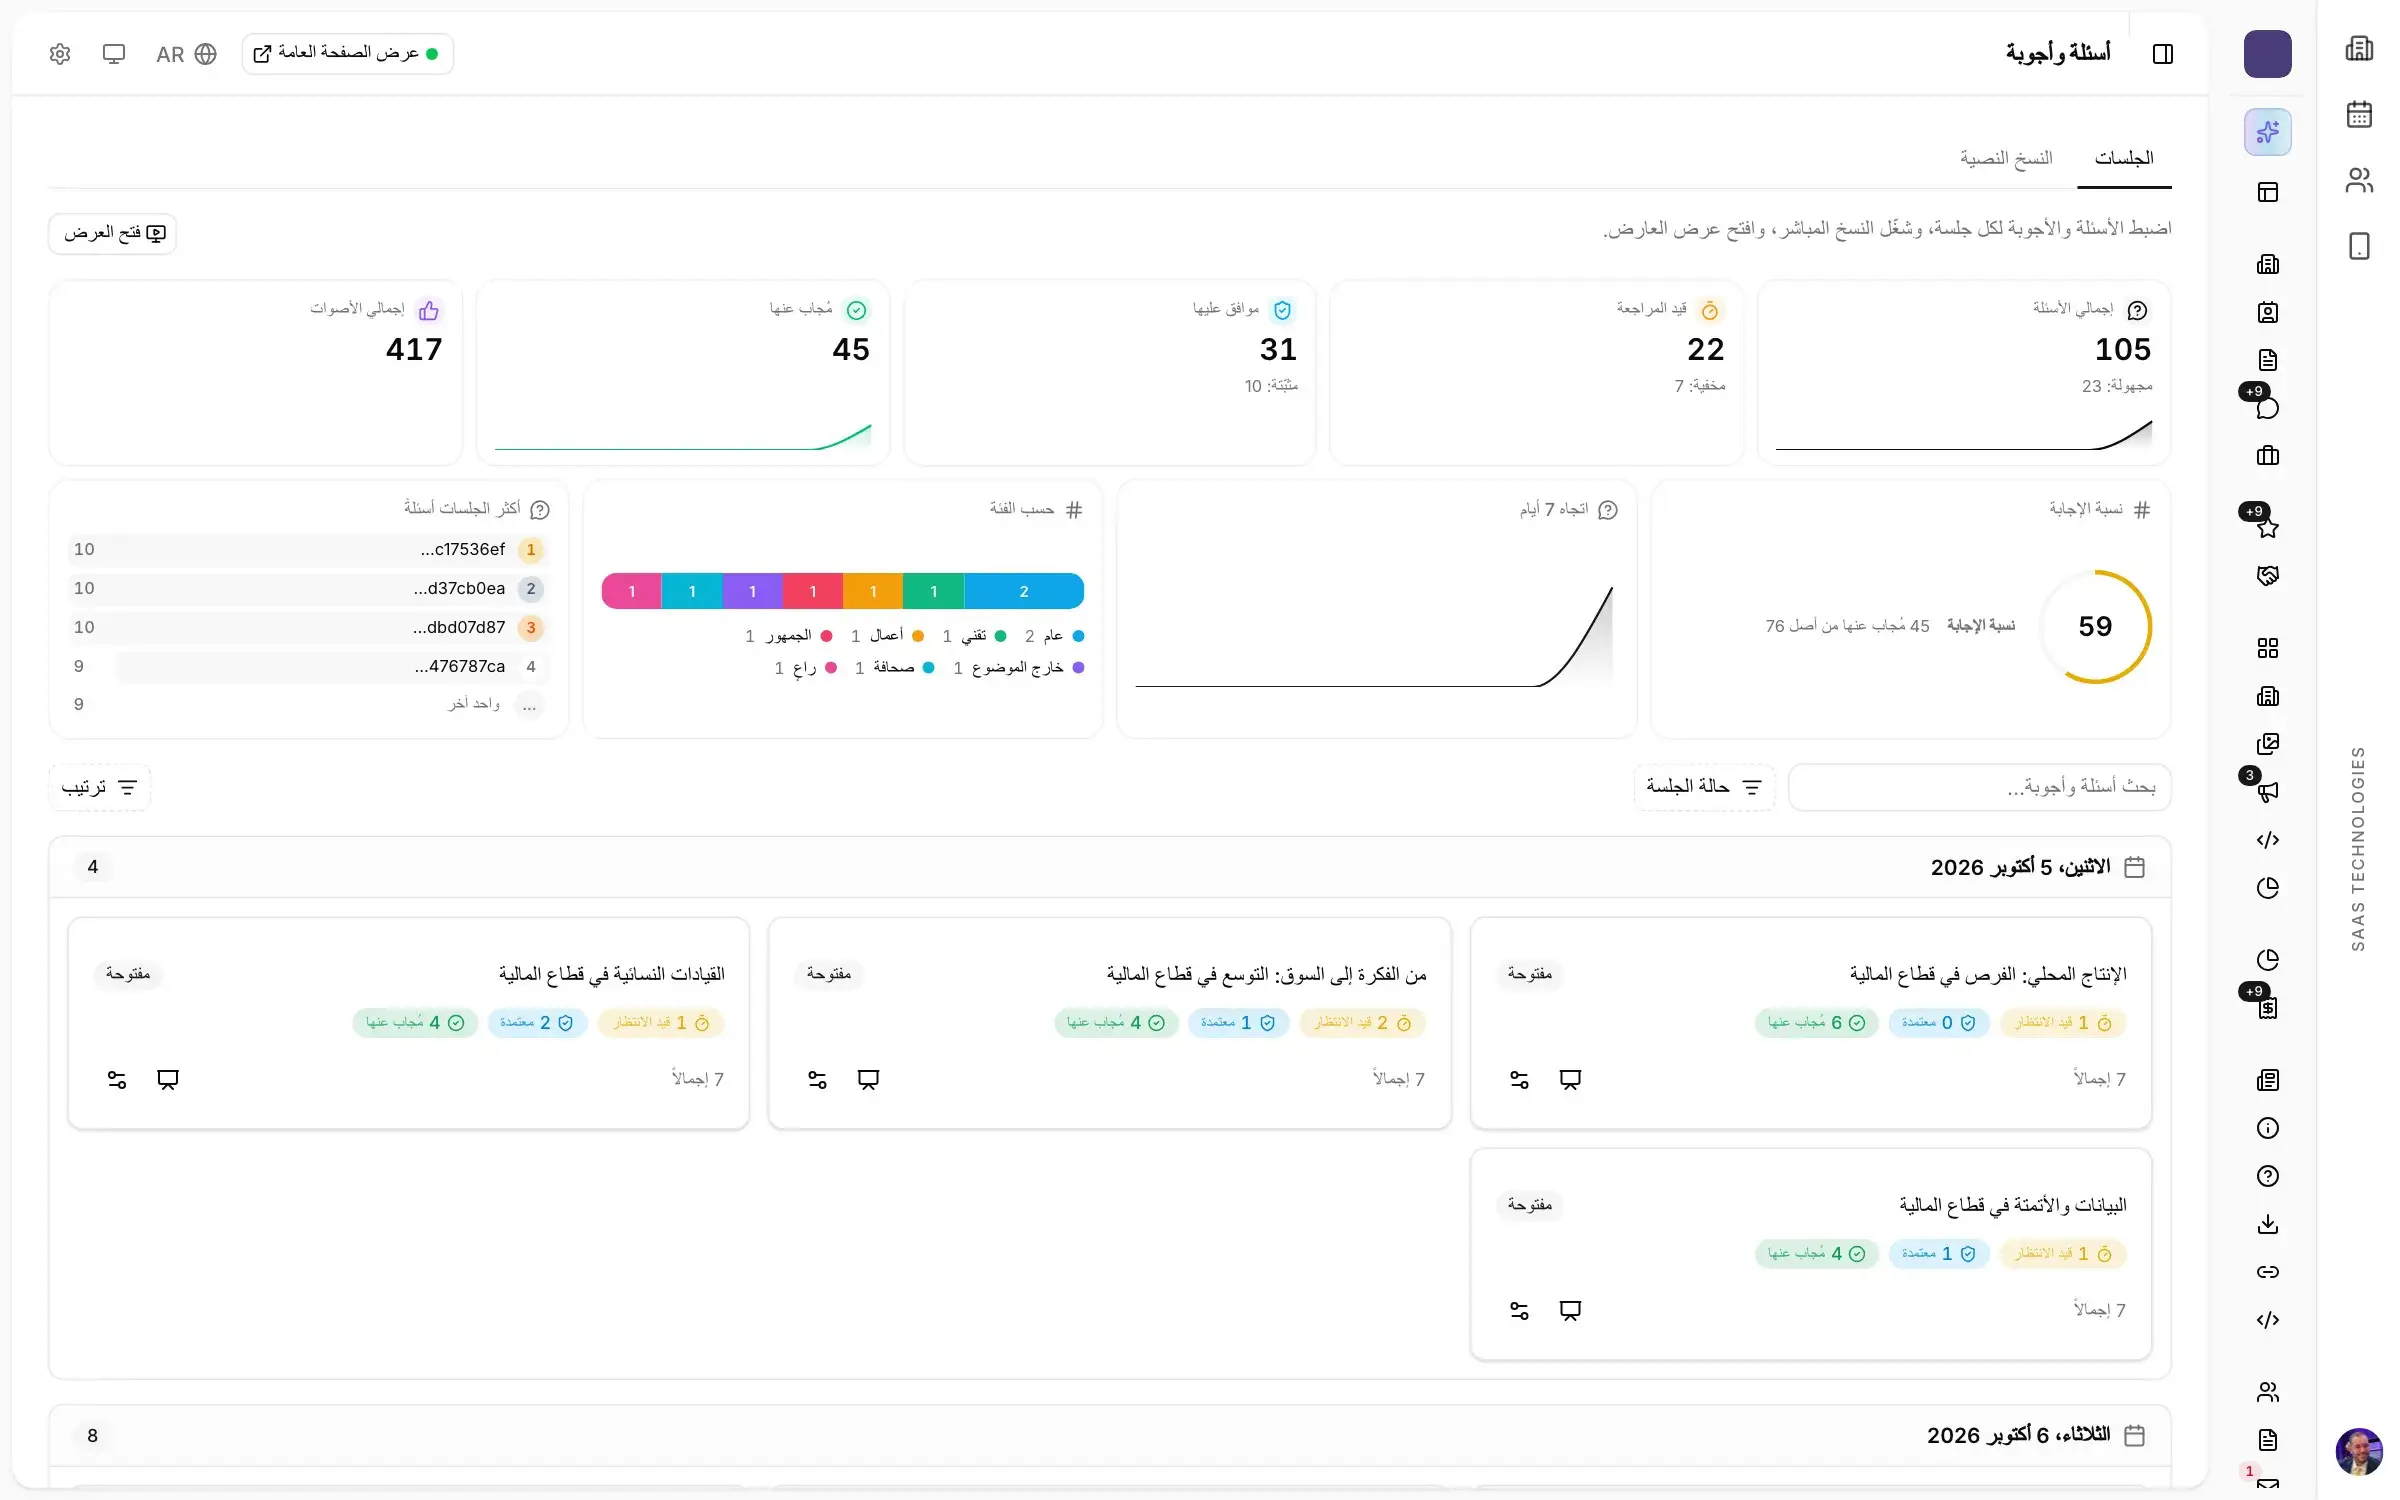Open the download icon in sidebar

pos(2267,1224)
